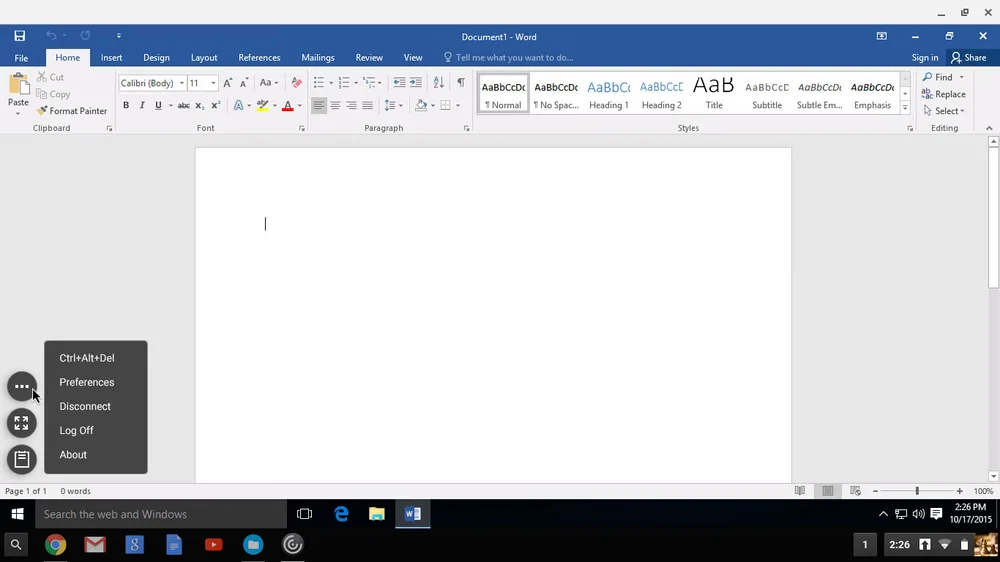Image resolution: width=1000 pixels, height=562 pixels.
Task: Open the numbering style dropdown
Action: [356, 83]
